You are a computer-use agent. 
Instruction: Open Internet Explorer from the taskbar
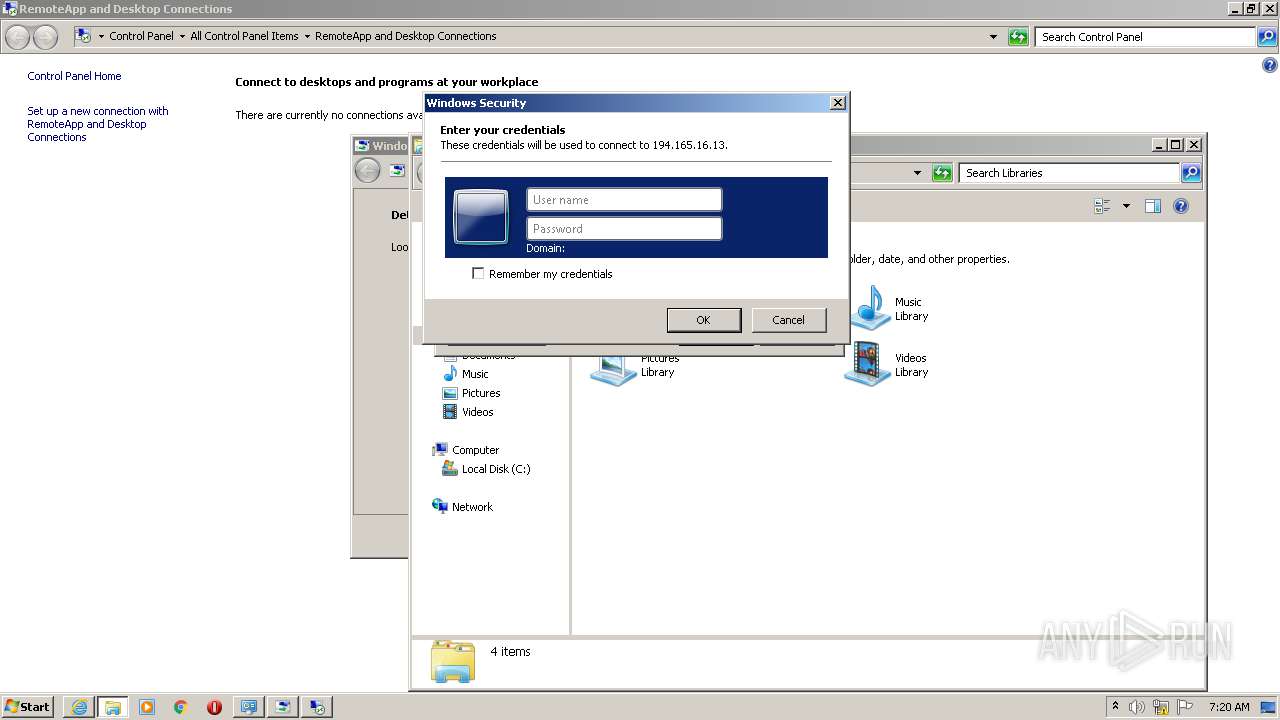tap(79, 707)
